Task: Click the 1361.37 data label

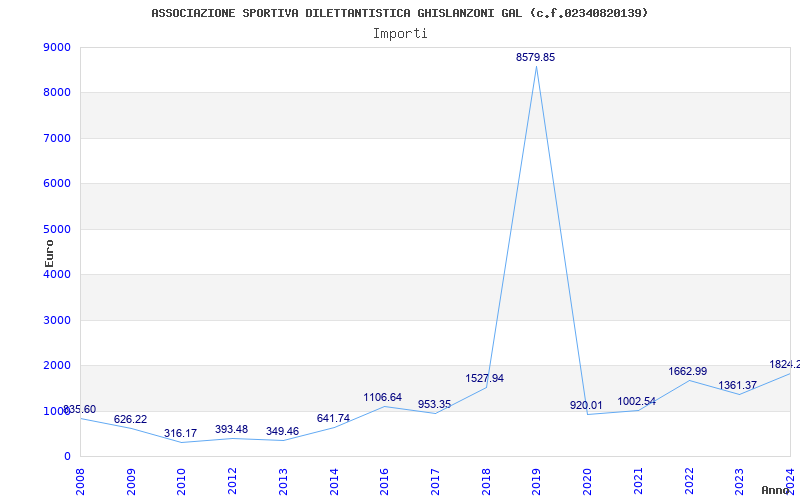Action: [738, 385]
